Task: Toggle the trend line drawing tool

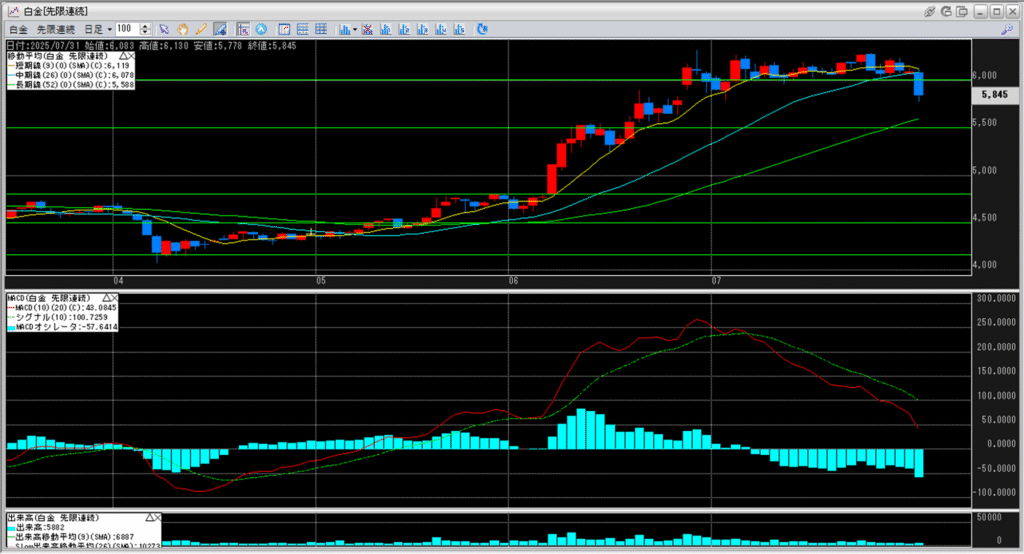Action: tap(222, 29)
